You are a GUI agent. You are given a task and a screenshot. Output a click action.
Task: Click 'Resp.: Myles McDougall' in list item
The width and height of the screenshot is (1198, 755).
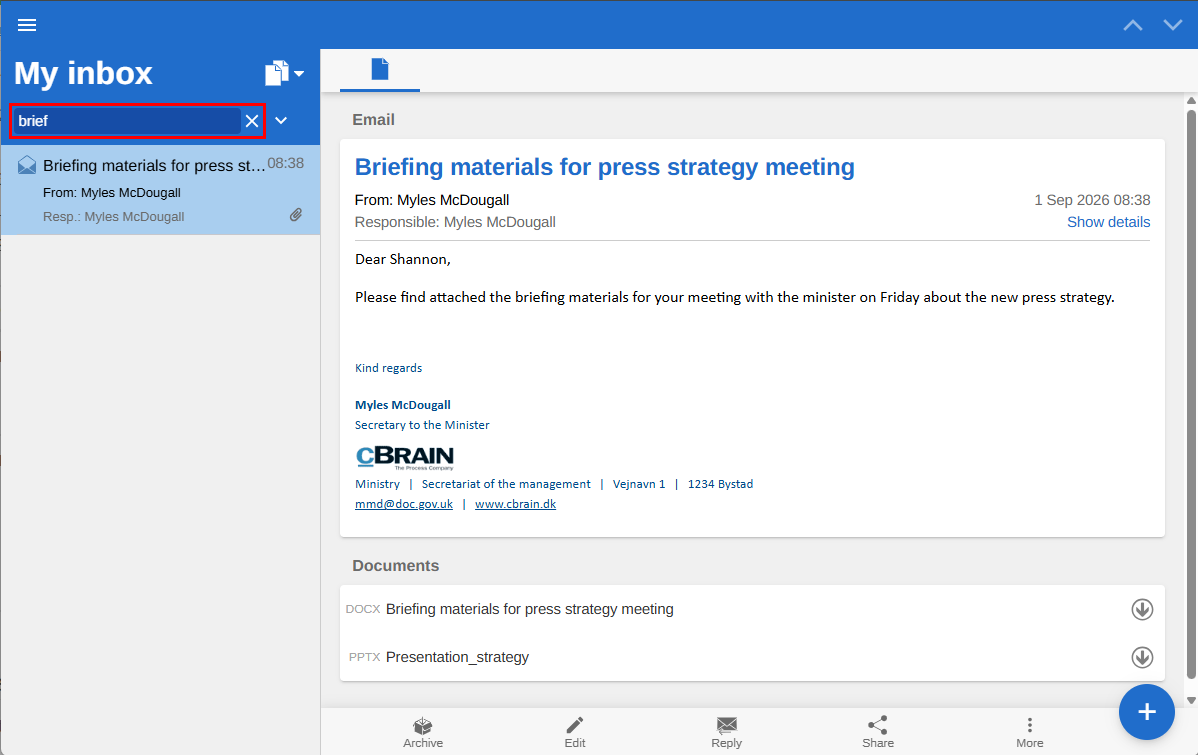coord(113,217)
